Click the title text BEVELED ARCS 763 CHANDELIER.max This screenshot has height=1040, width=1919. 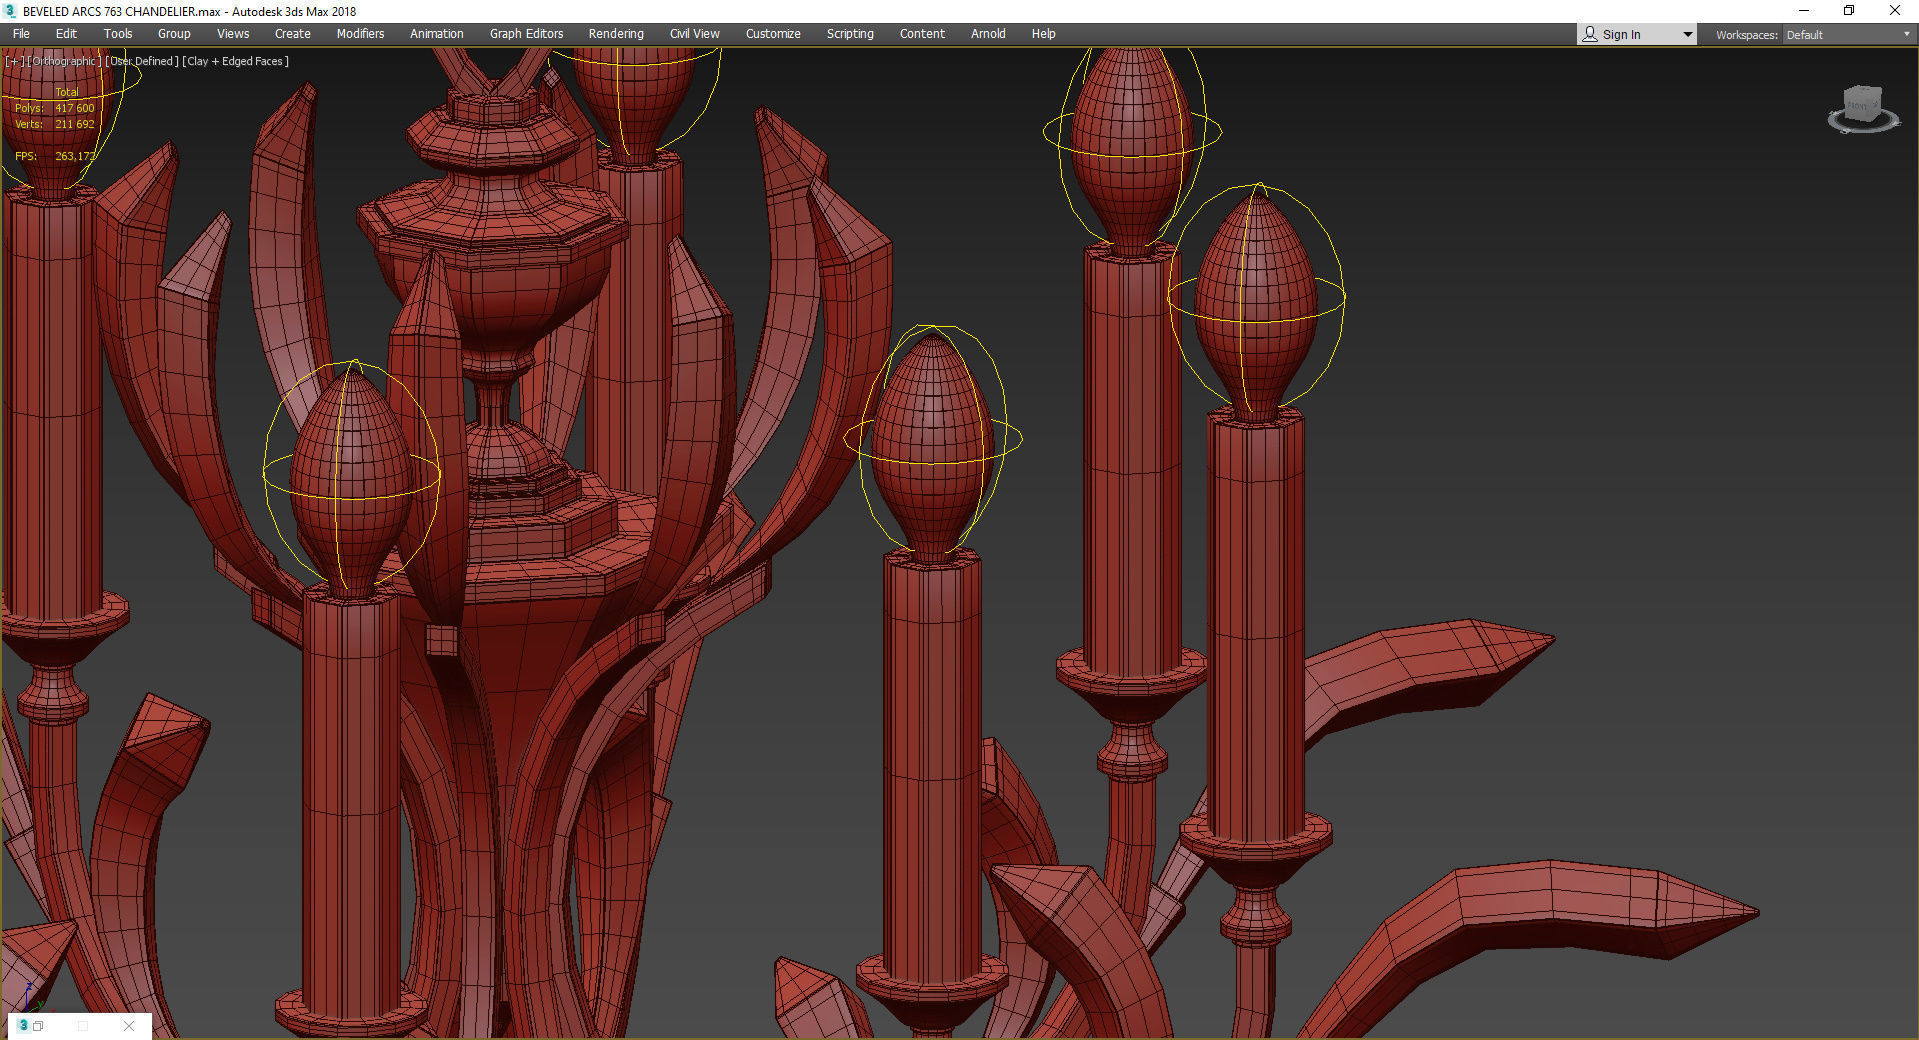[122, 11]
